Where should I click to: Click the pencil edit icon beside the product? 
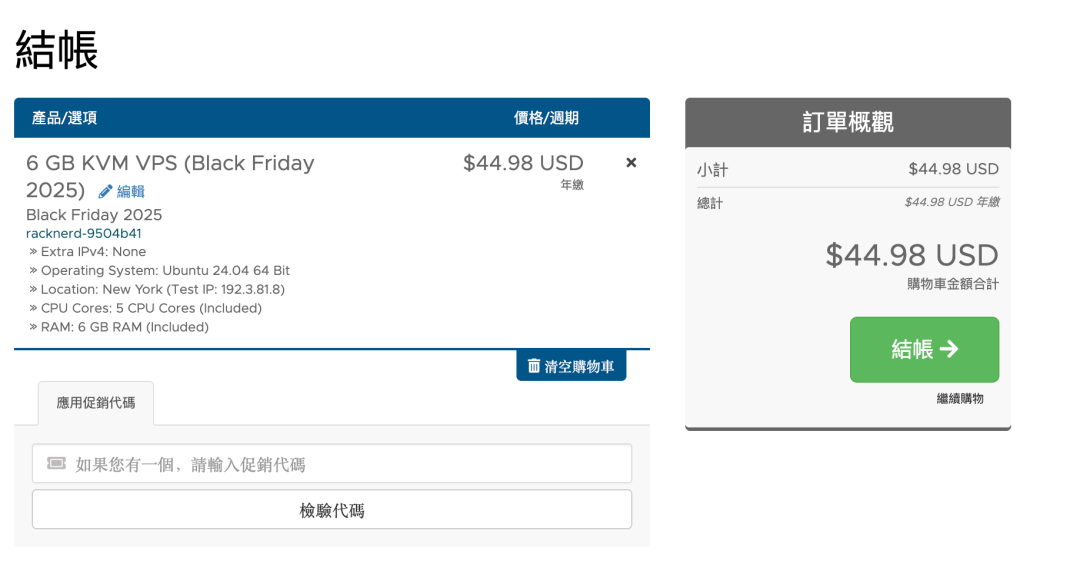(x=105, y=192)
